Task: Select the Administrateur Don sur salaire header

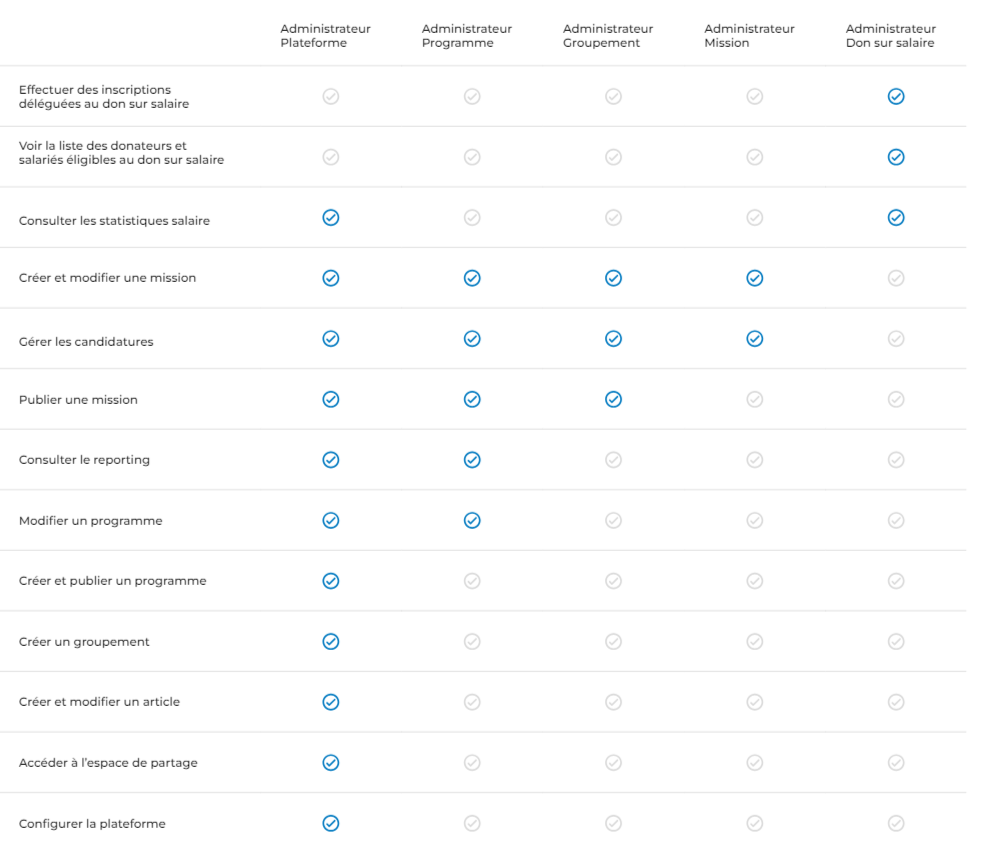Action: pyautogui.click(x=890, y=36)
